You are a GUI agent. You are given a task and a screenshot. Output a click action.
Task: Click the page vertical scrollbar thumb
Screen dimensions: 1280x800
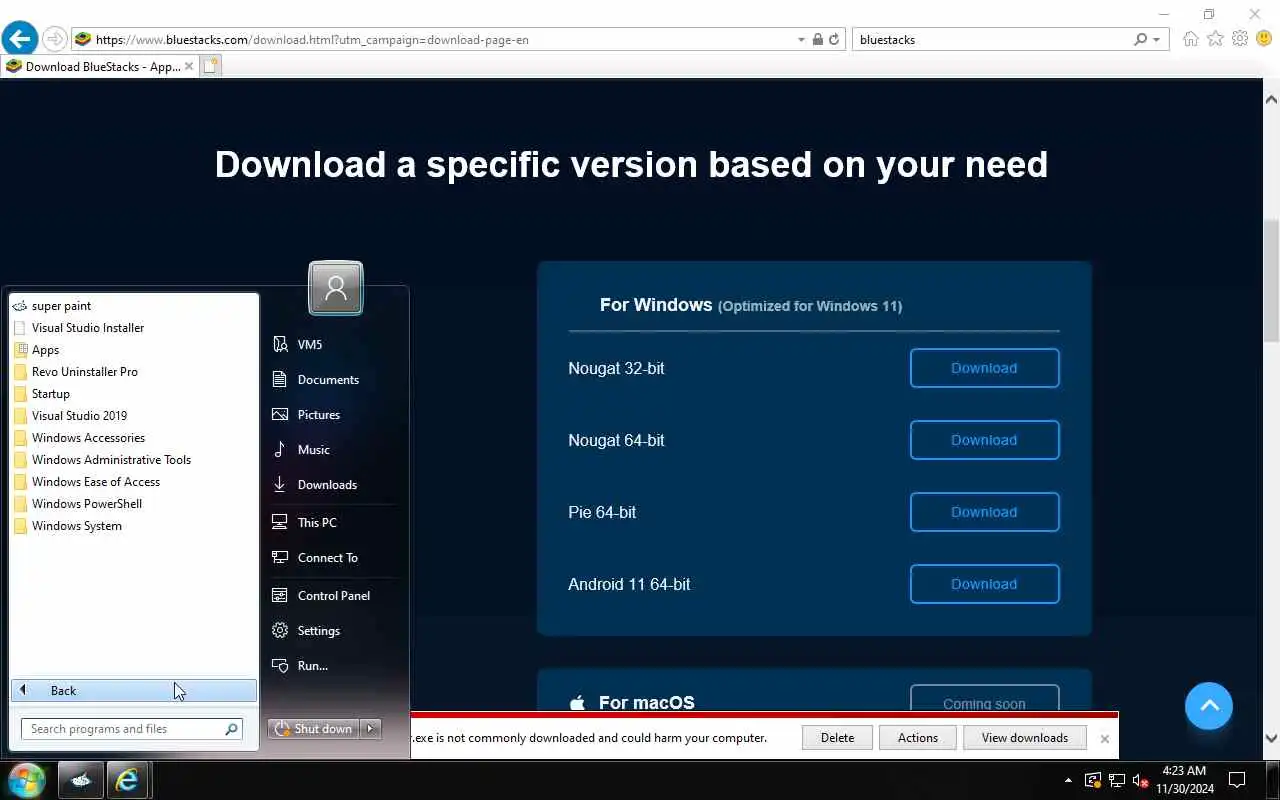pyautogui.click(x=1271, y=280)
